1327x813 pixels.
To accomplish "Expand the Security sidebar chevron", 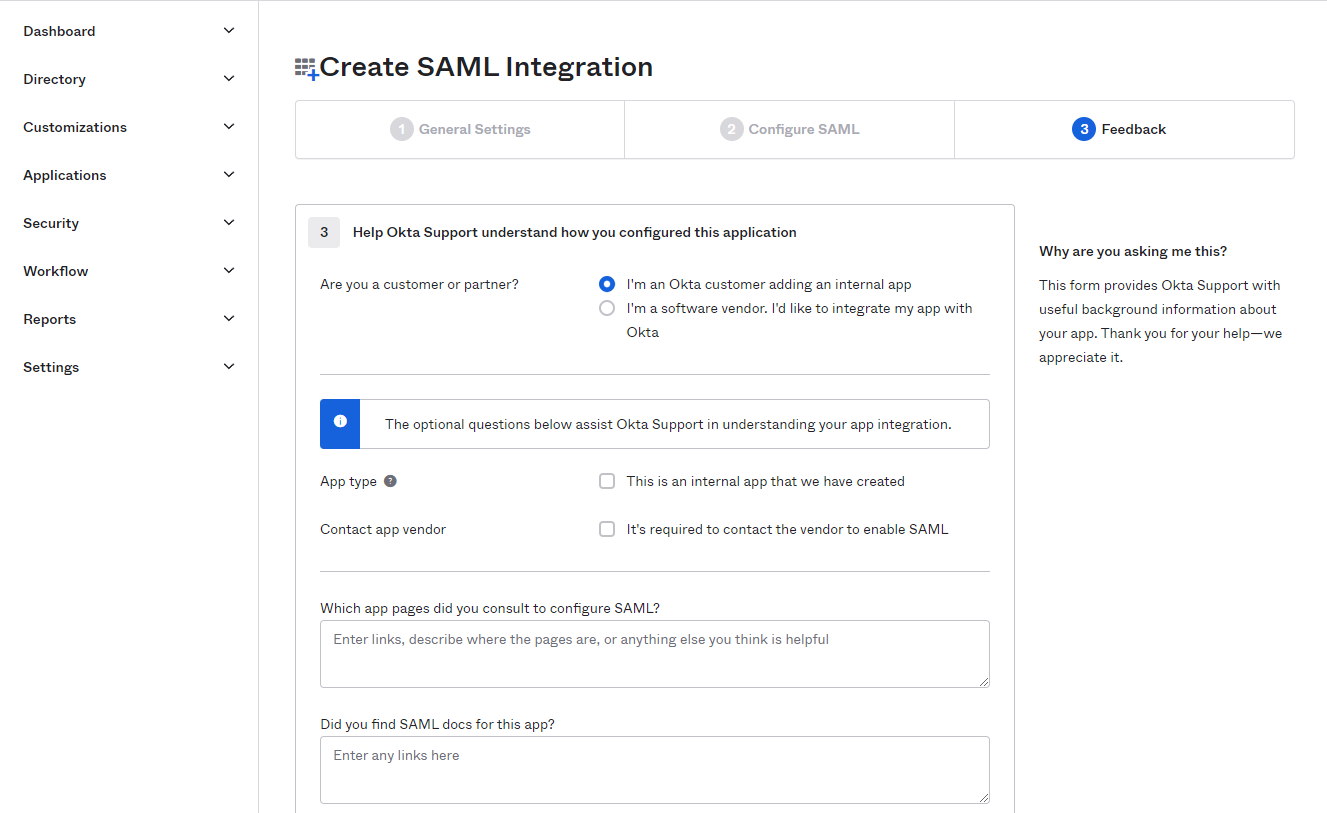I will click(x=229, y=223).
